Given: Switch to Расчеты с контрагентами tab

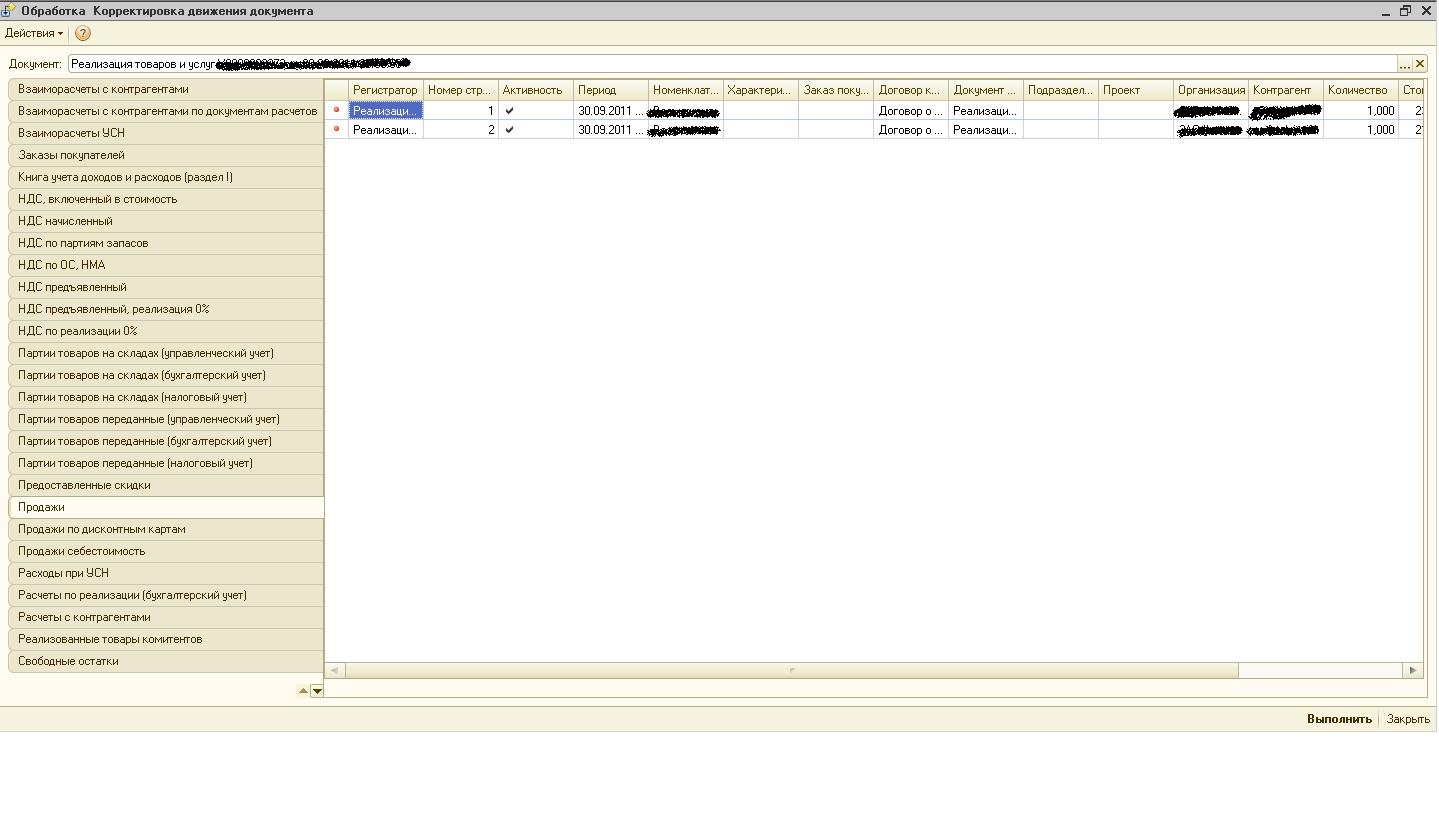Looking at the screenshot, I should pyautogui.click(x=165, y=617).
